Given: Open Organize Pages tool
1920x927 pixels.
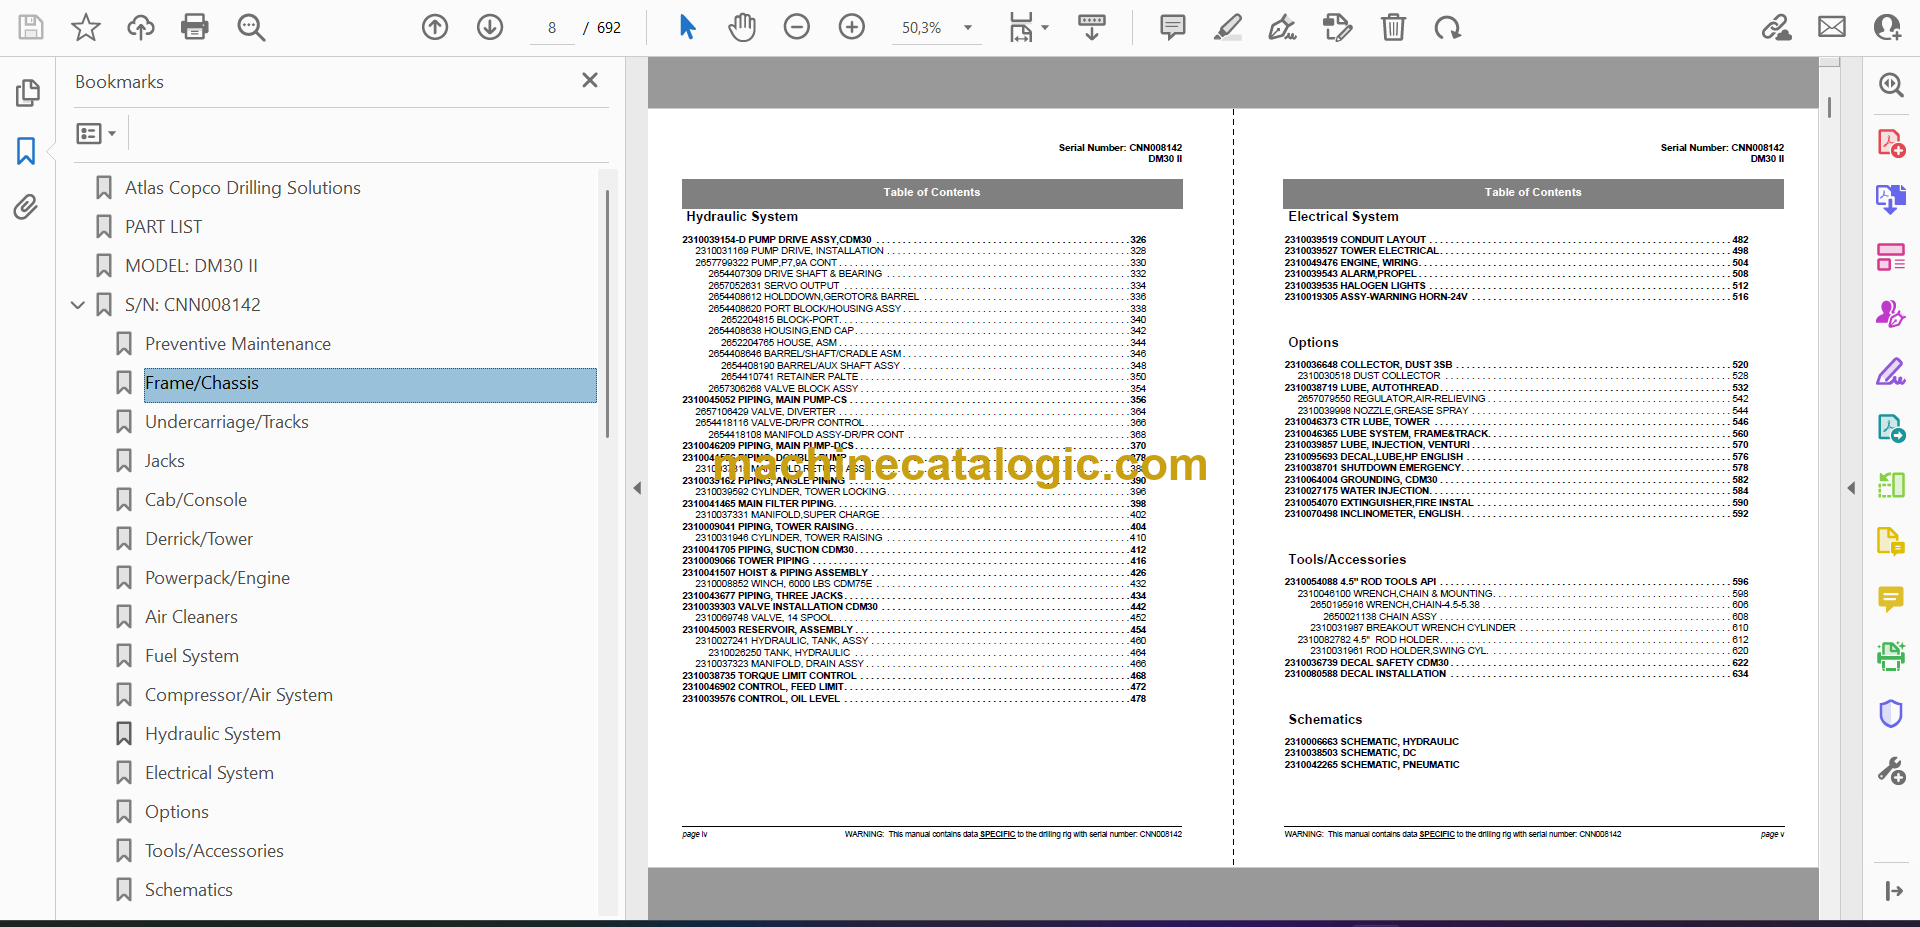Looking at the screenshot, I should [1891, 257].
